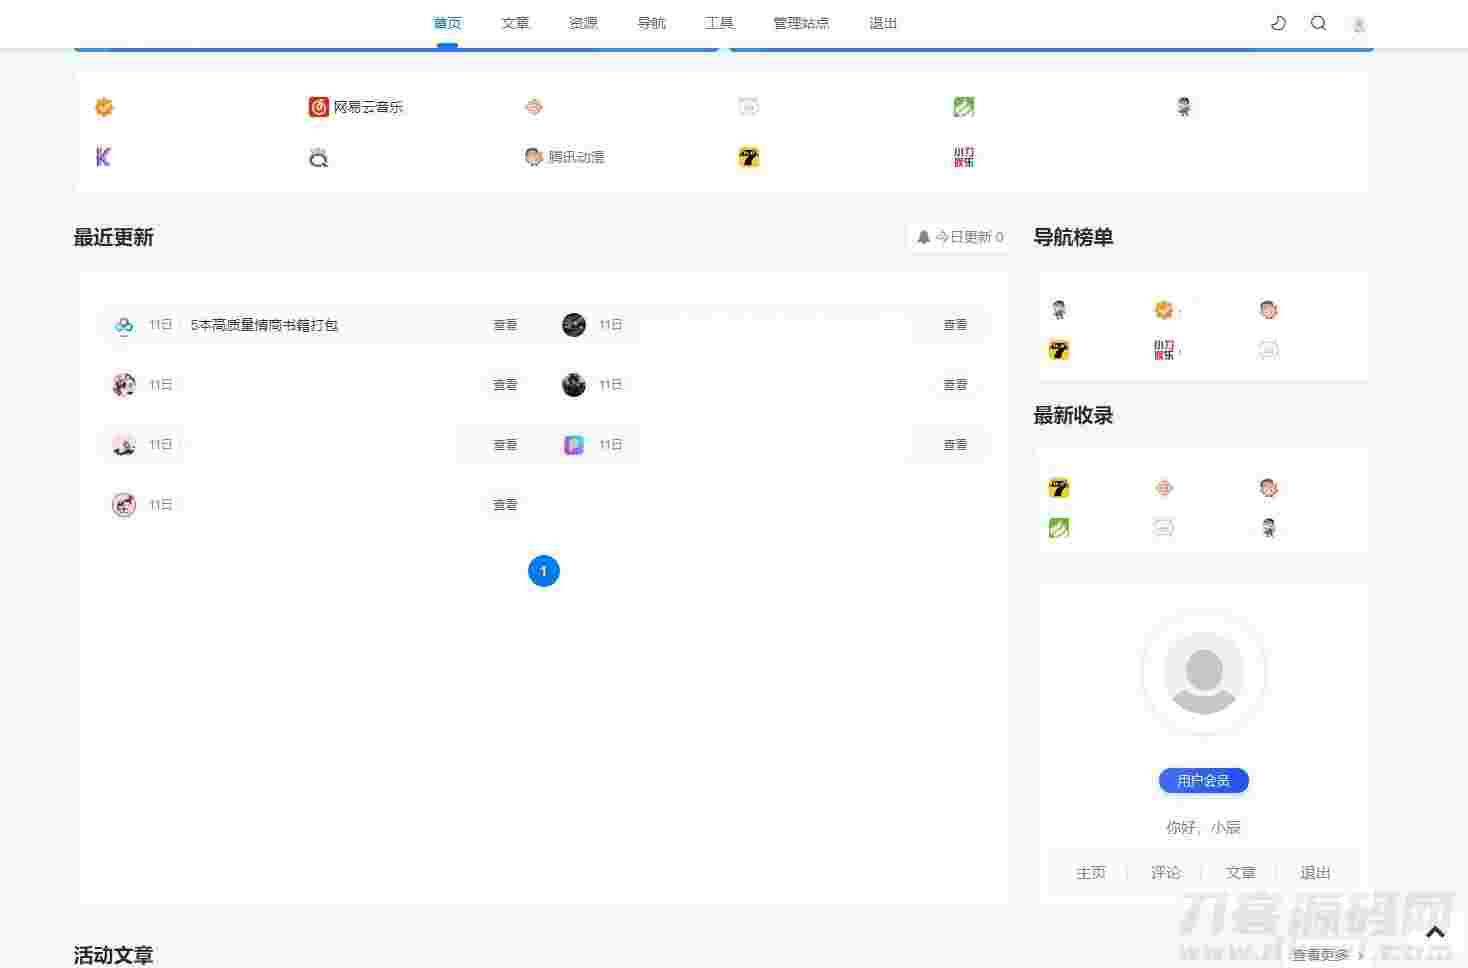This screenshot has height=968, width=1468.
Task: Open the red-black text logo under 导航榜单
Action: pos(1164,350)
